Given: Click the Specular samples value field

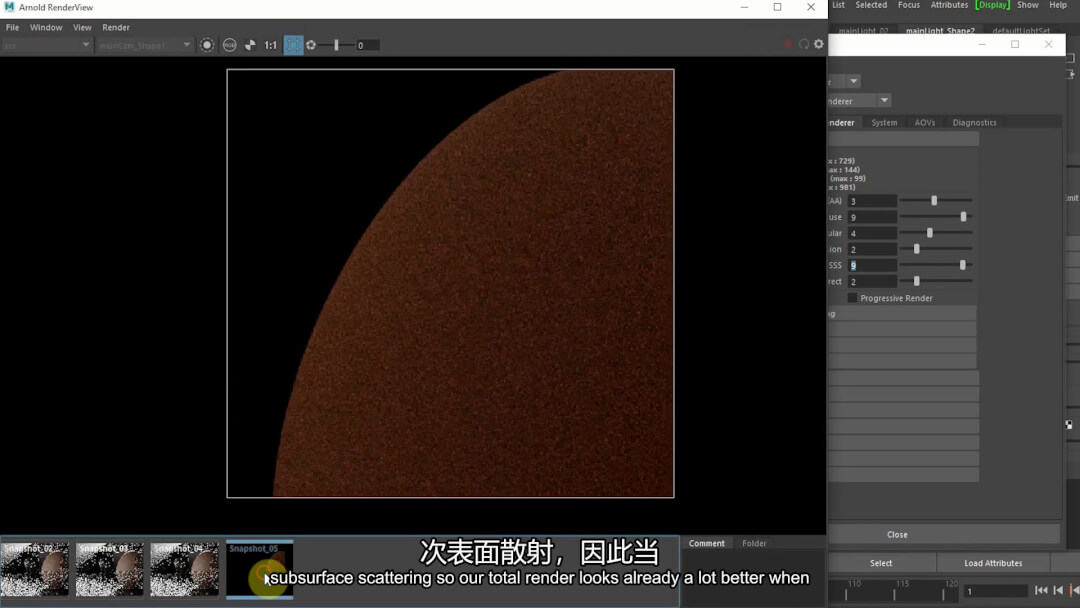Looking at the screenshot, I should tap(872, 233).
